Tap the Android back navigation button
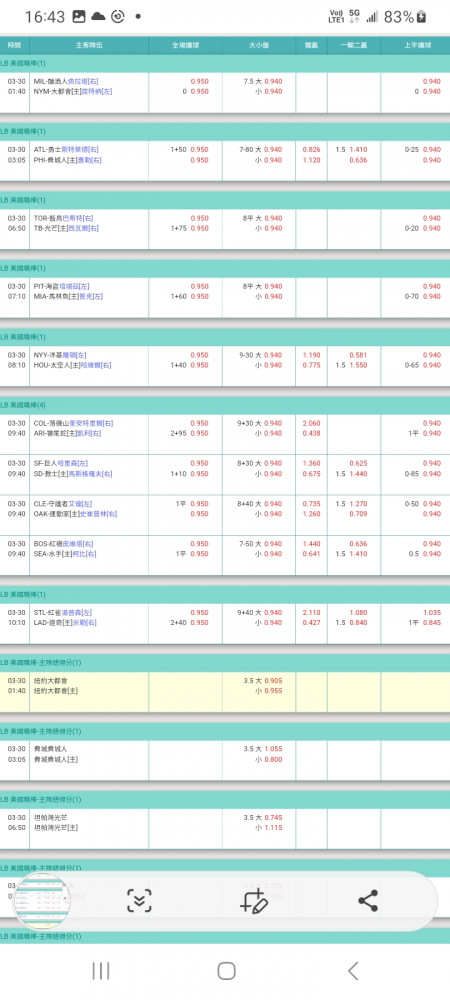450x1000 pixels. 352,971
